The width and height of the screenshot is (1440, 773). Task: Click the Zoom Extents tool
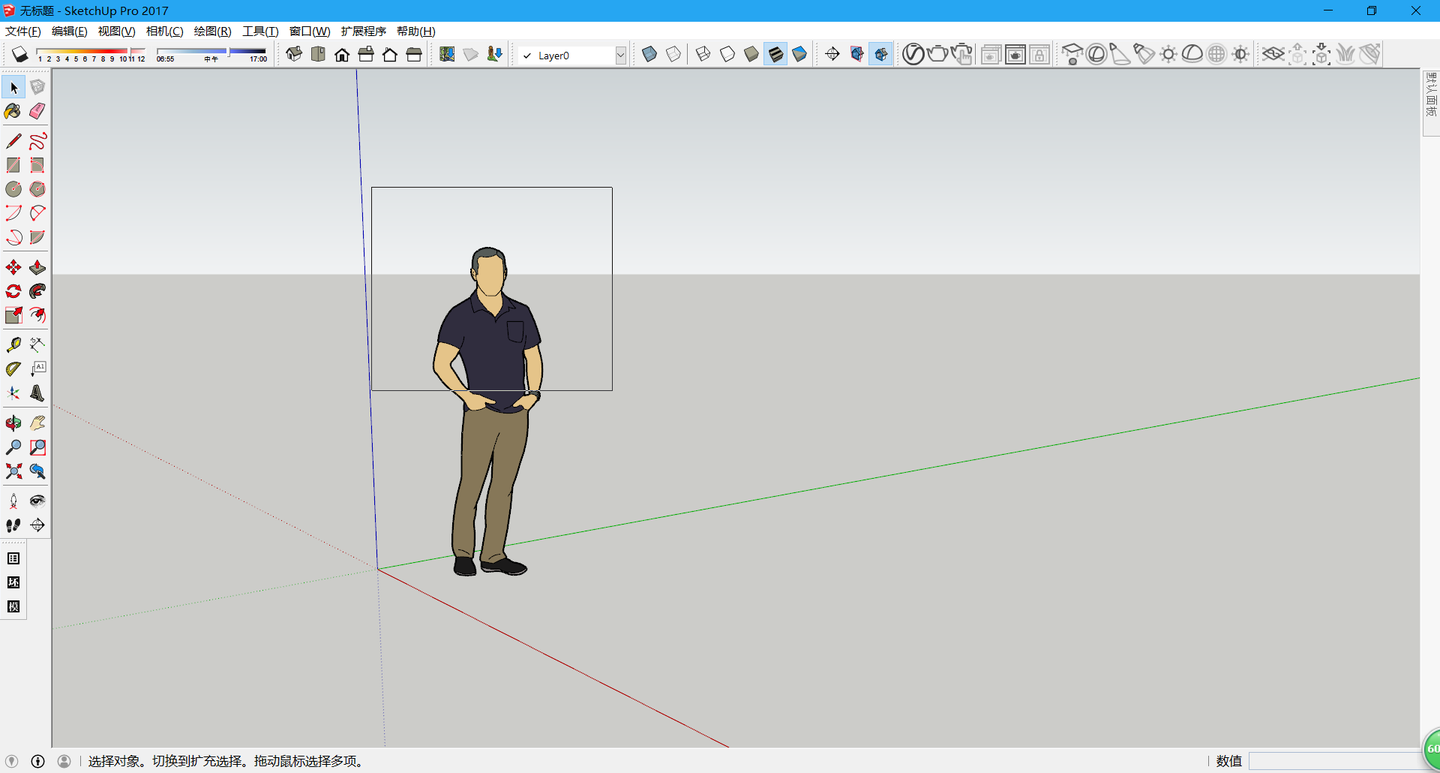(x=13, y=471)
